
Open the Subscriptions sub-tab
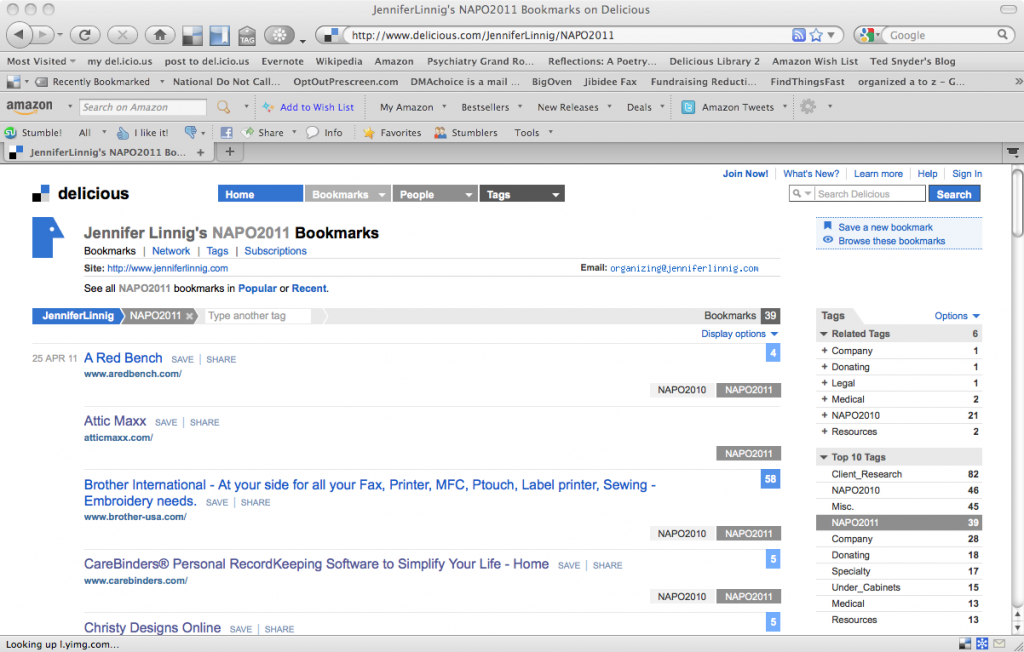(276, 251)
